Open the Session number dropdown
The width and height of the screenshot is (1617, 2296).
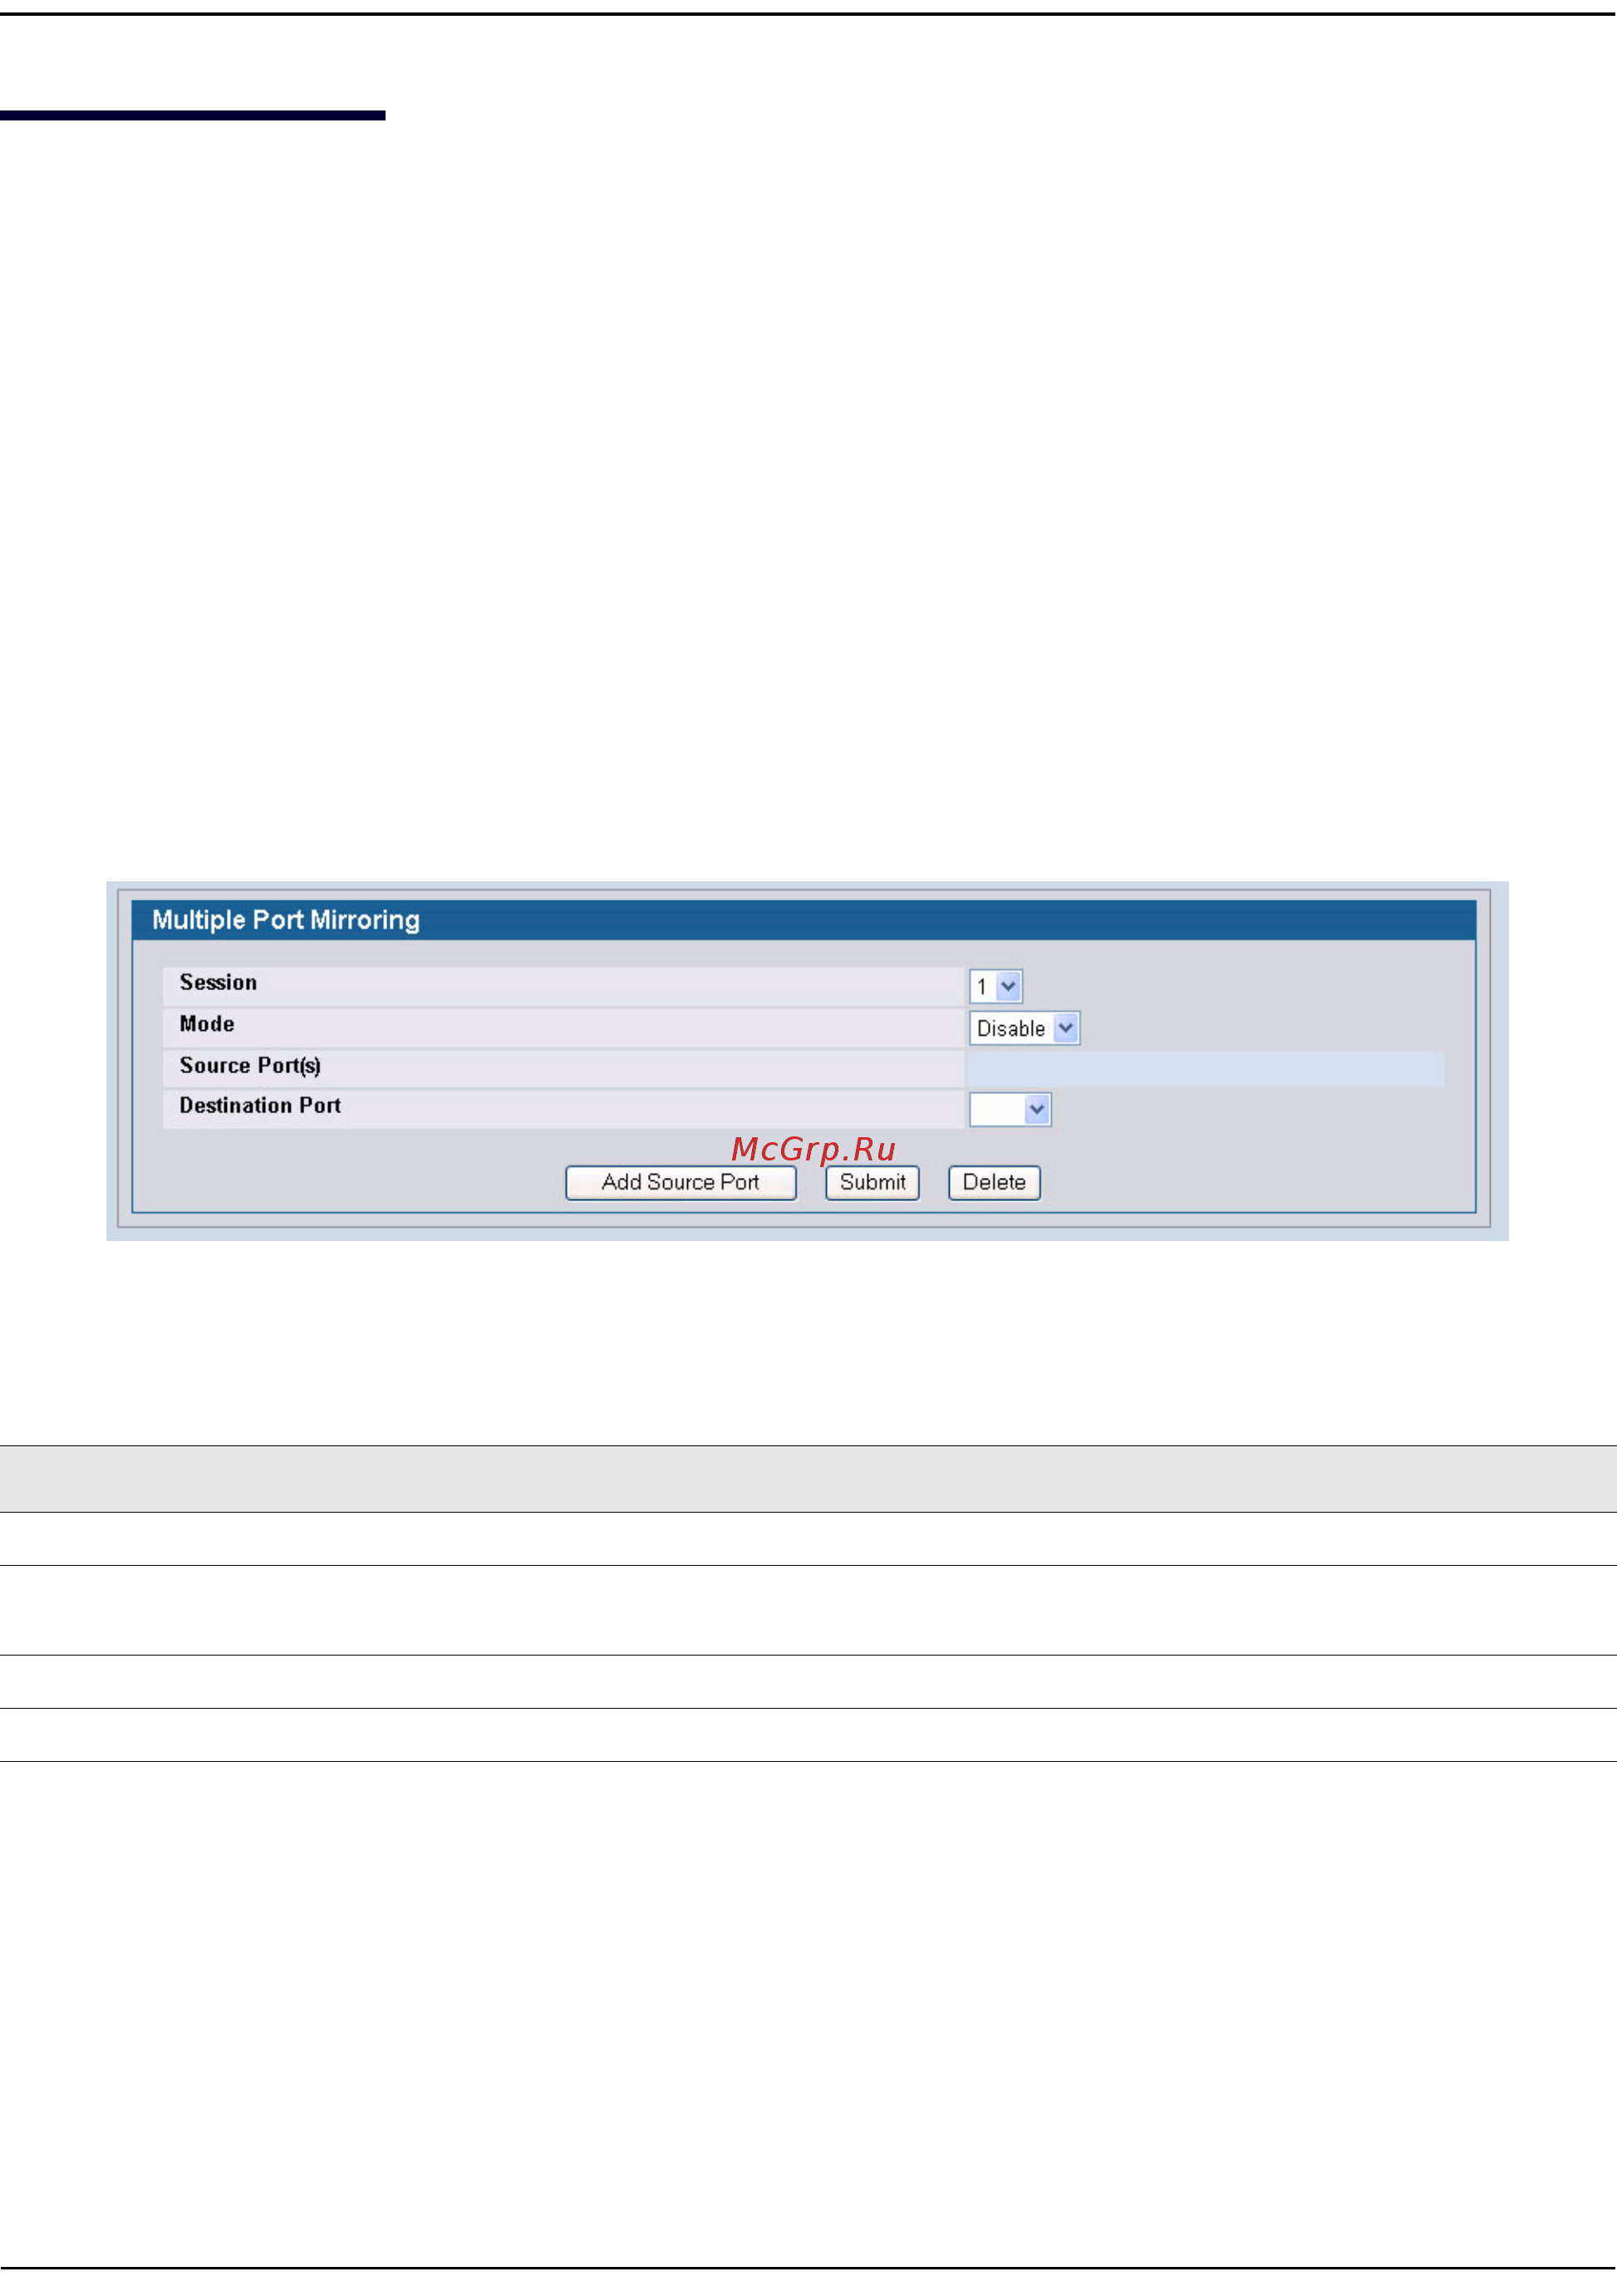pyautogui.click(x=995, y=986)
